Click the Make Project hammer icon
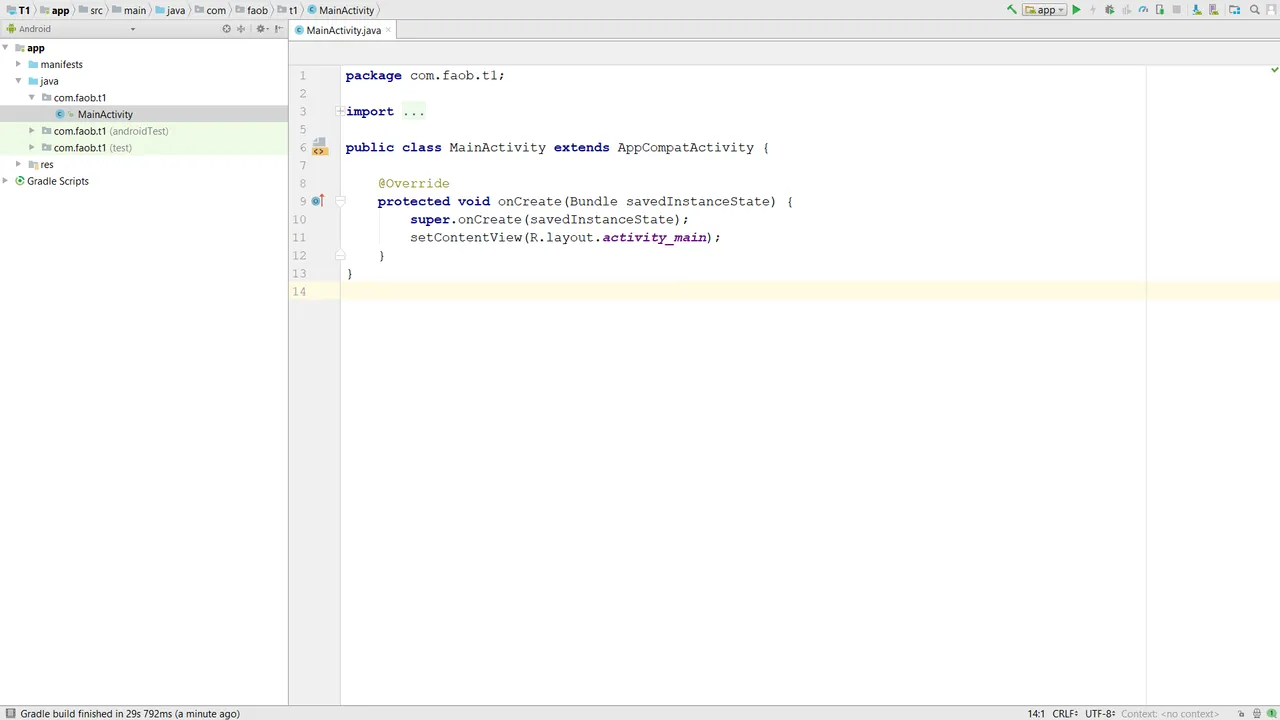This screenshot has width=1280, height=720. coord(1012,10)
